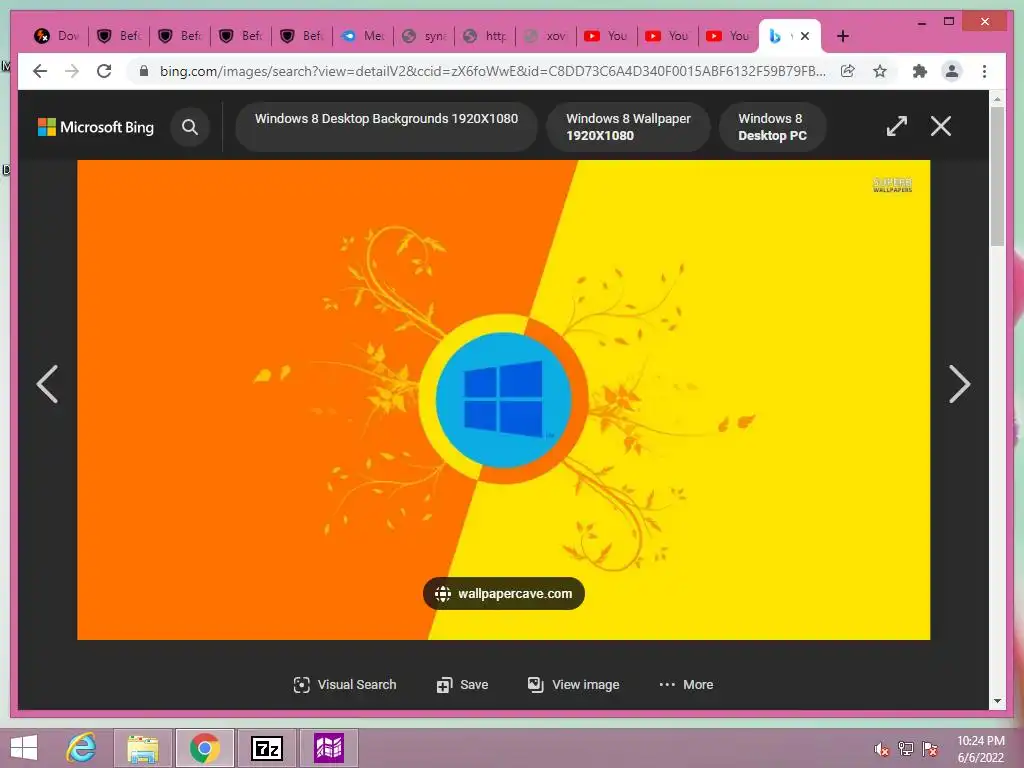Click the browser forward arrow
The width and height of the screenshot is (1024, 768).
(72, 71)
